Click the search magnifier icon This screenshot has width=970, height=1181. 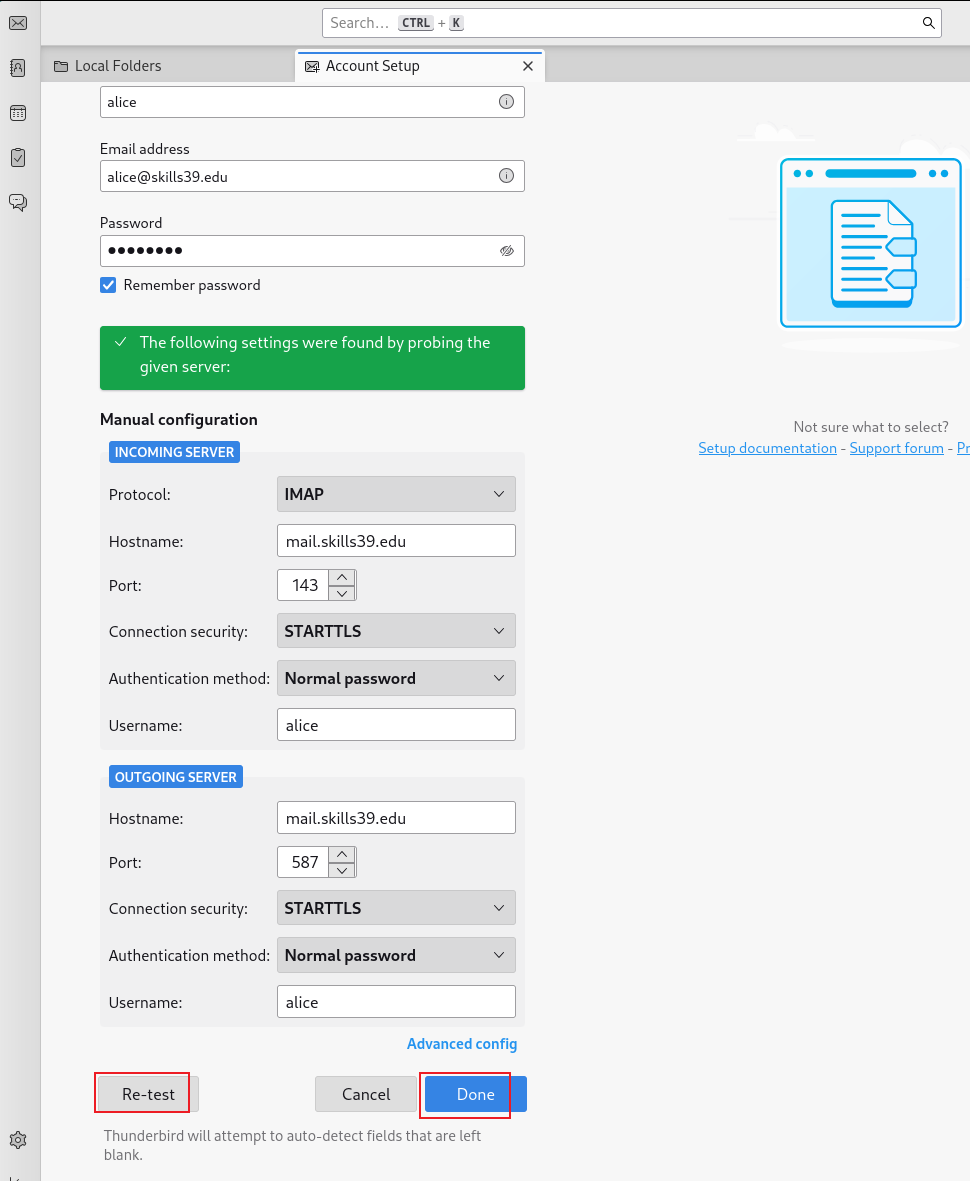(929, 23)
